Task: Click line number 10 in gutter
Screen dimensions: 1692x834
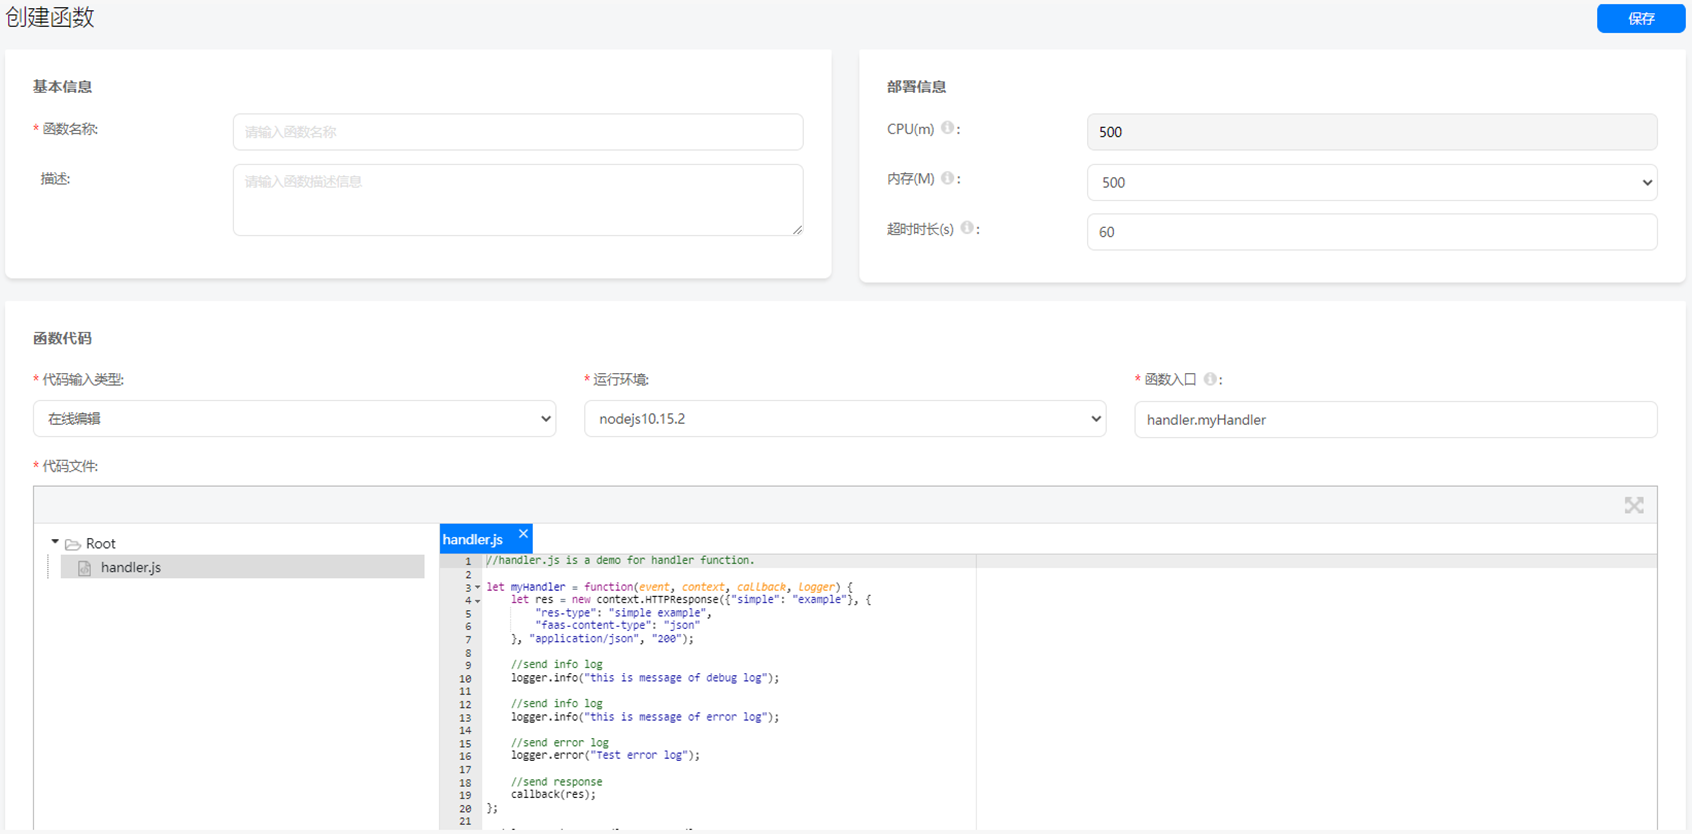Action: [x=465, y=678]
